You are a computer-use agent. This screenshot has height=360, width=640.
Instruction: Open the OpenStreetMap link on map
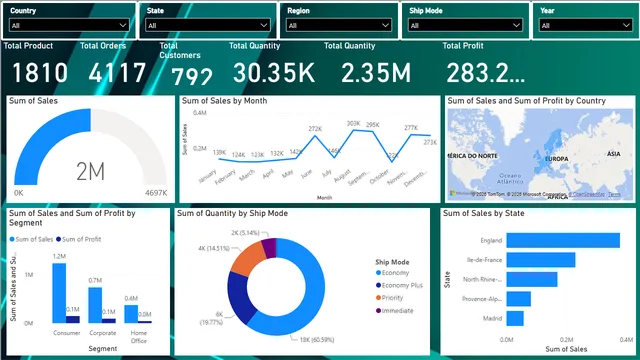587,194
